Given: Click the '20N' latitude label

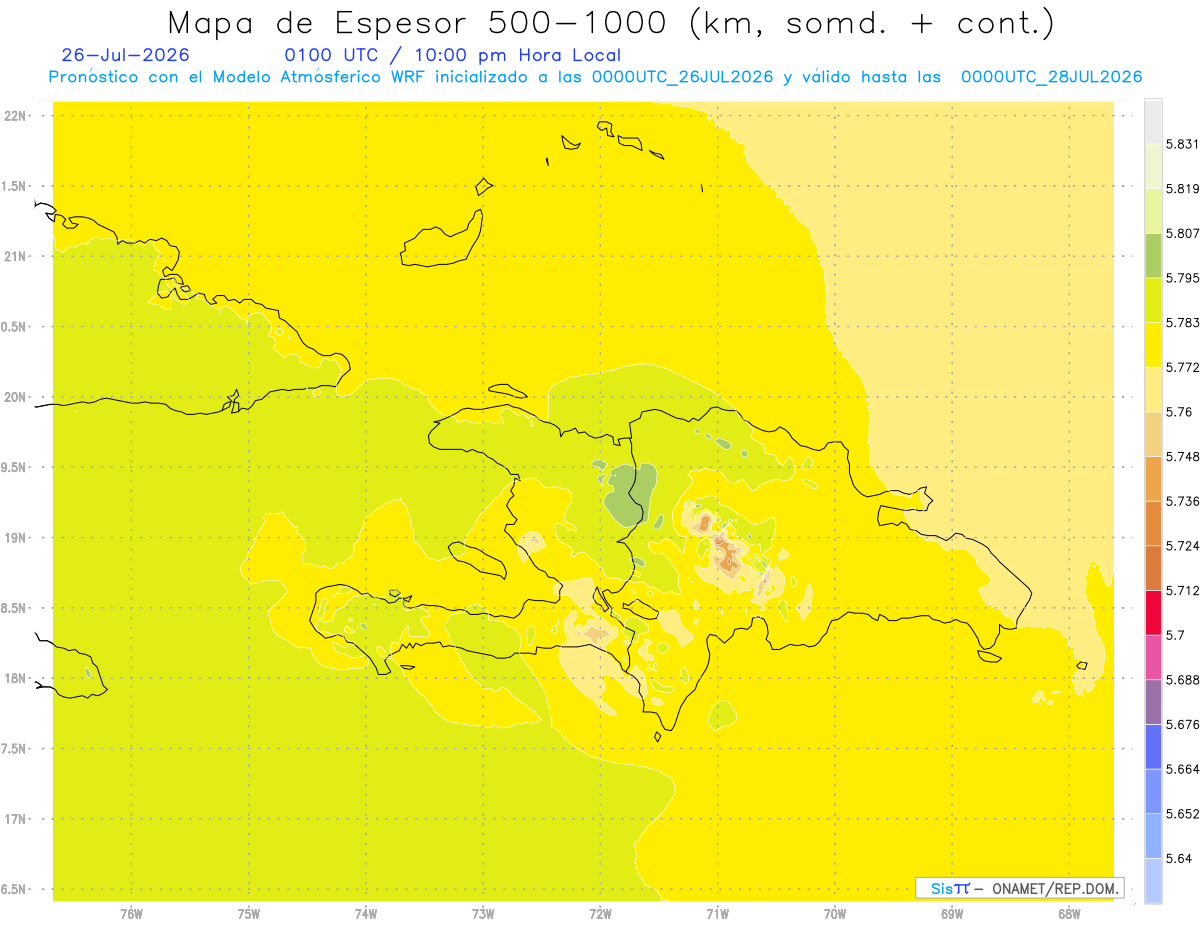Looking at the screenshot, I should (16, 397).
